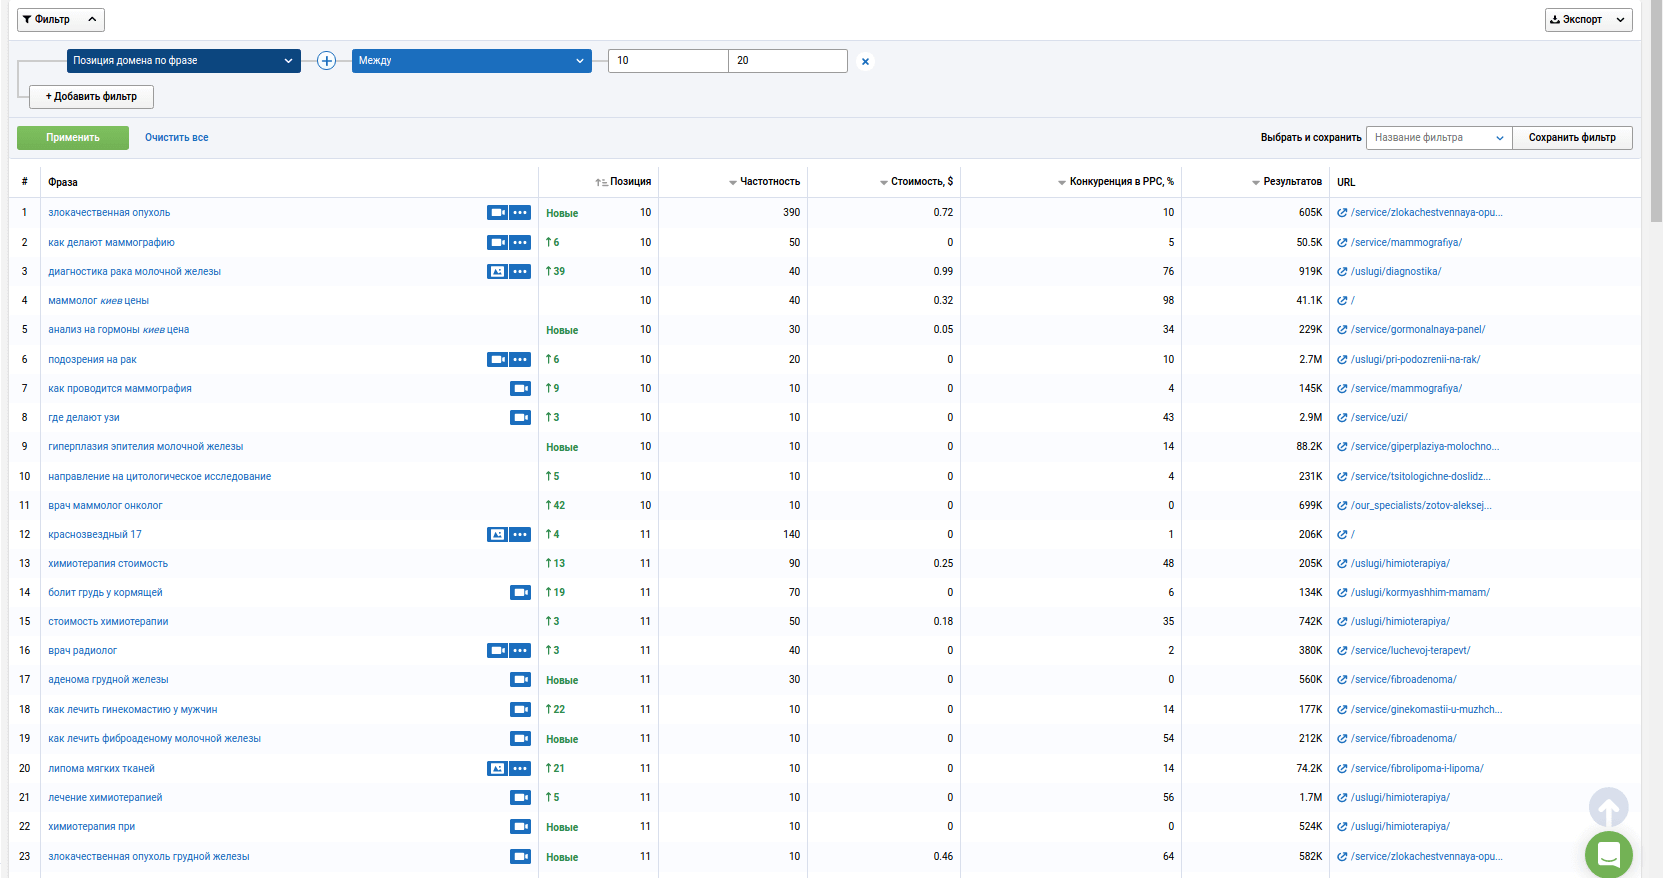The width and height of the screenshot is (1663, 878).
Task: Open the 'Между' condition dropdown
Action: pyautogui.click(x=471, y=61)
